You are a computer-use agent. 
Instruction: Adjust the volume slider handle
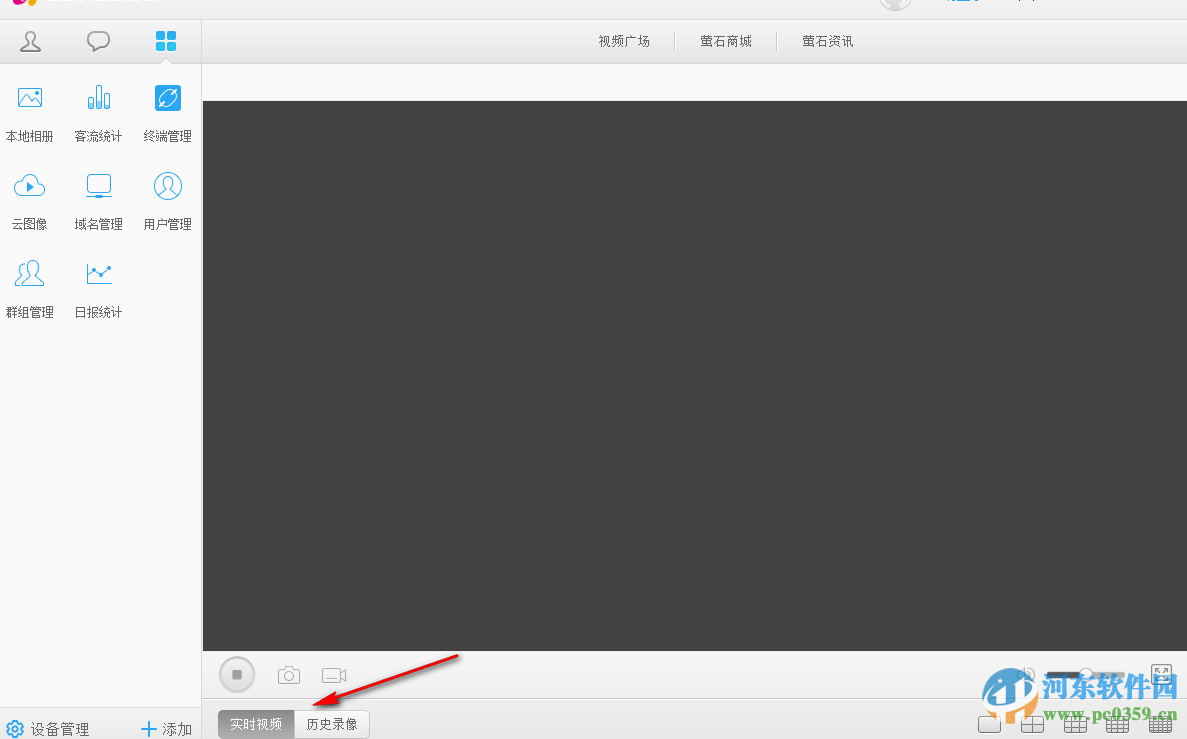pyautogui.click(x=1086, y=674)
